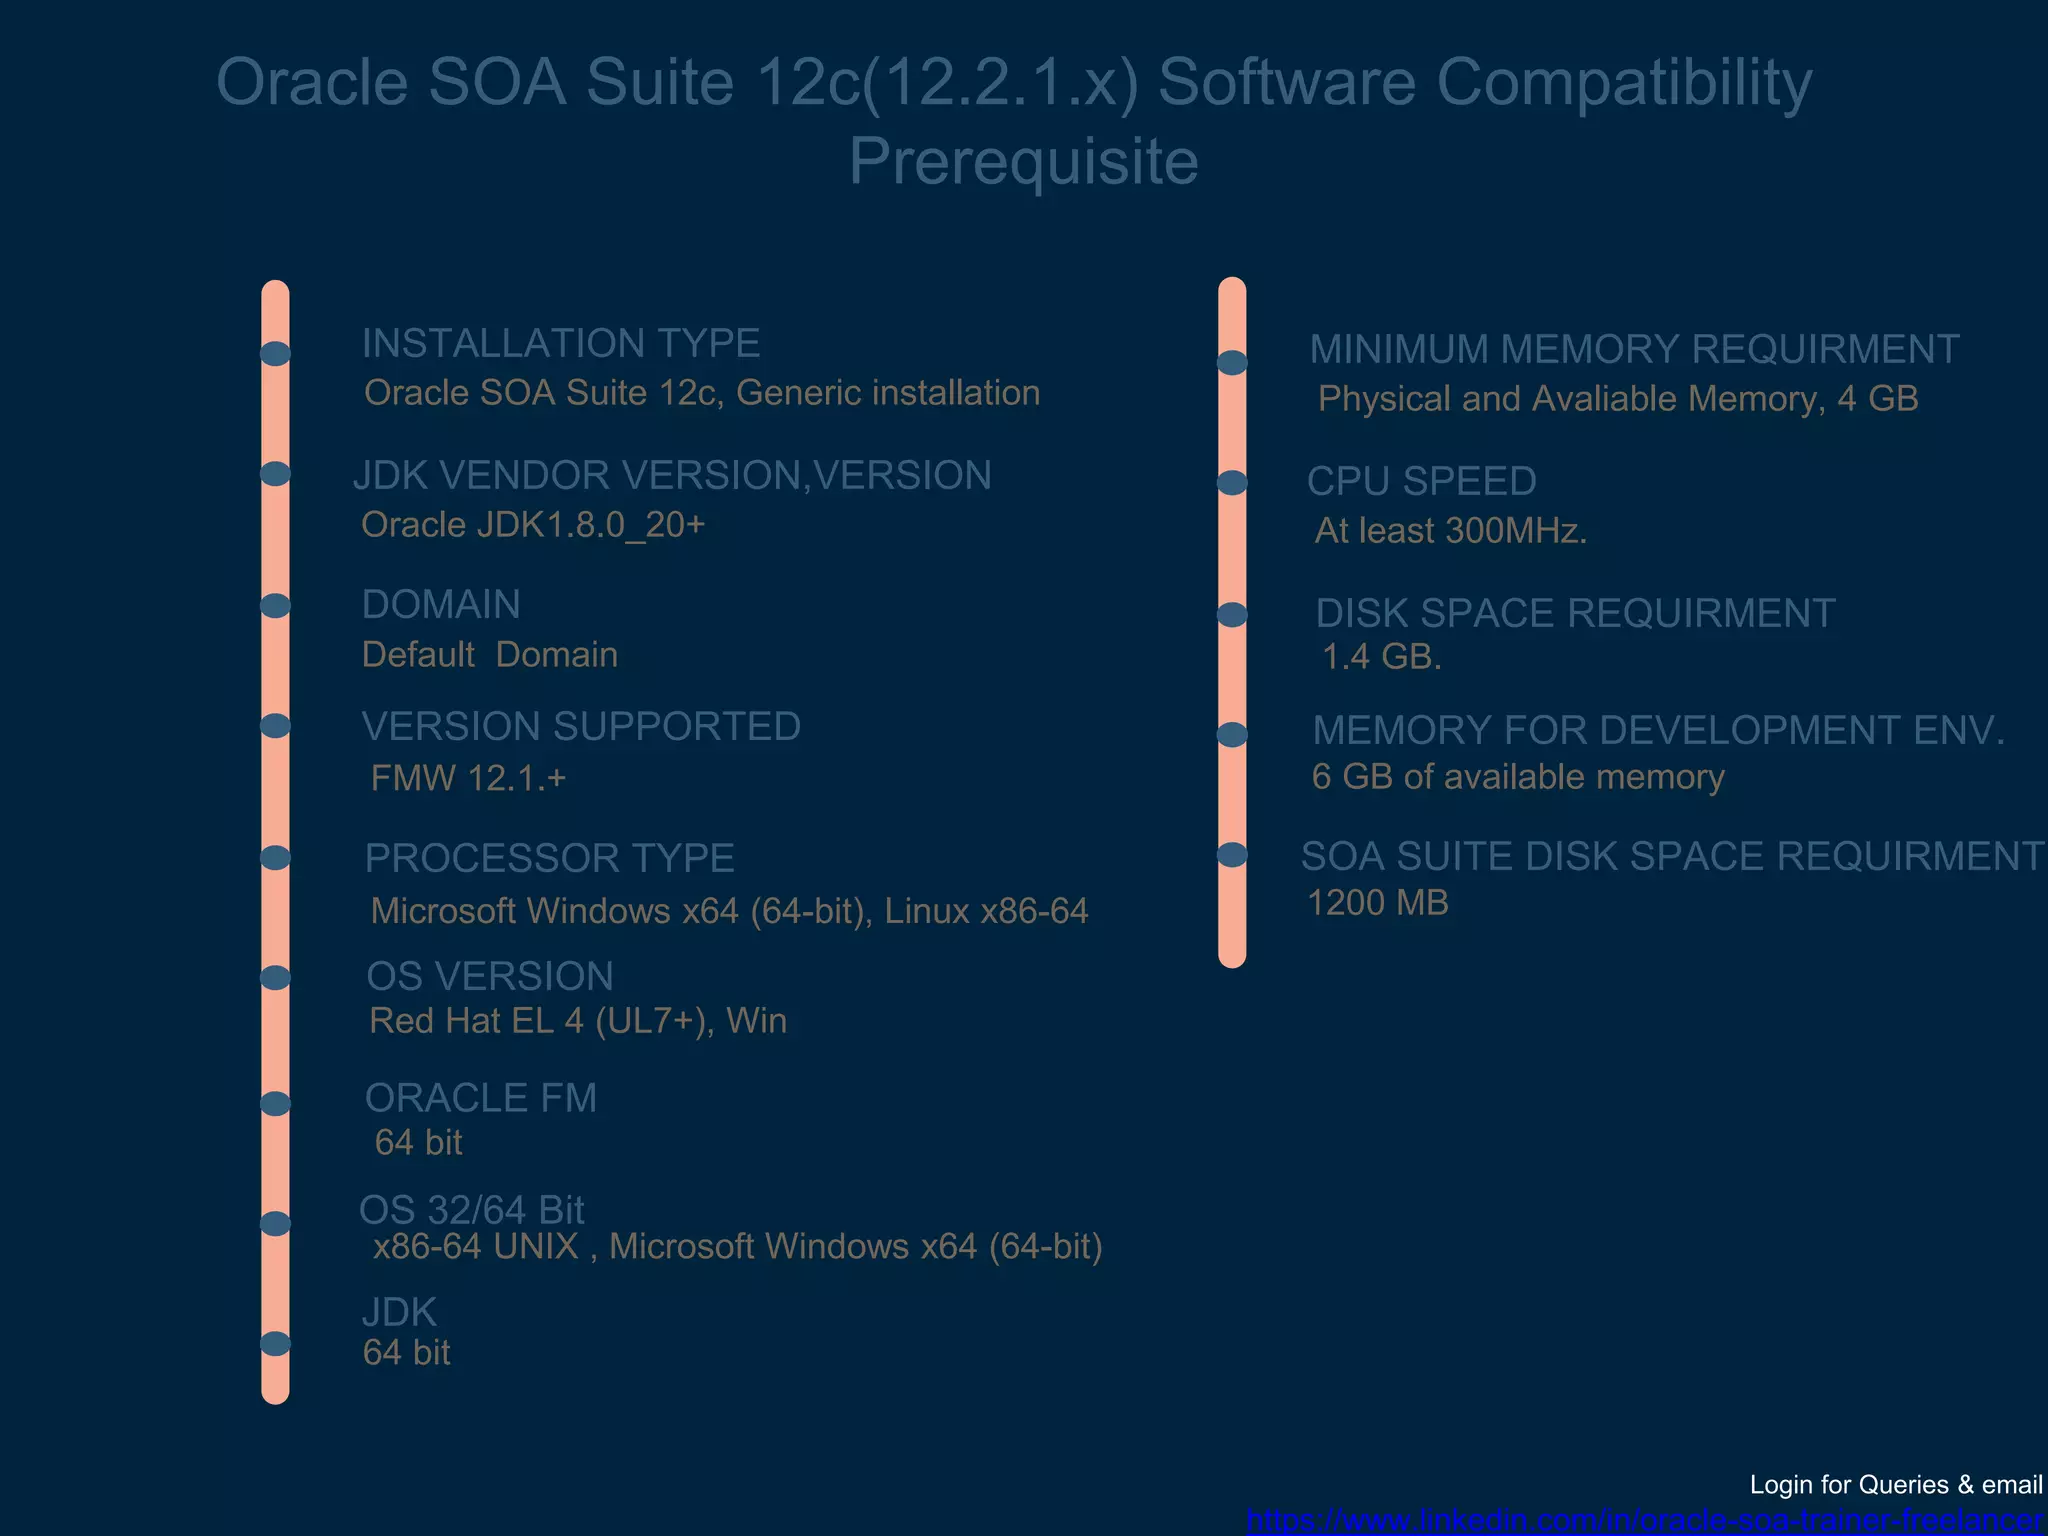This screenshot has width=2048, height=1536.
Task: Click the bullet beside OS VERSION
Action: (x=275, y=977)
